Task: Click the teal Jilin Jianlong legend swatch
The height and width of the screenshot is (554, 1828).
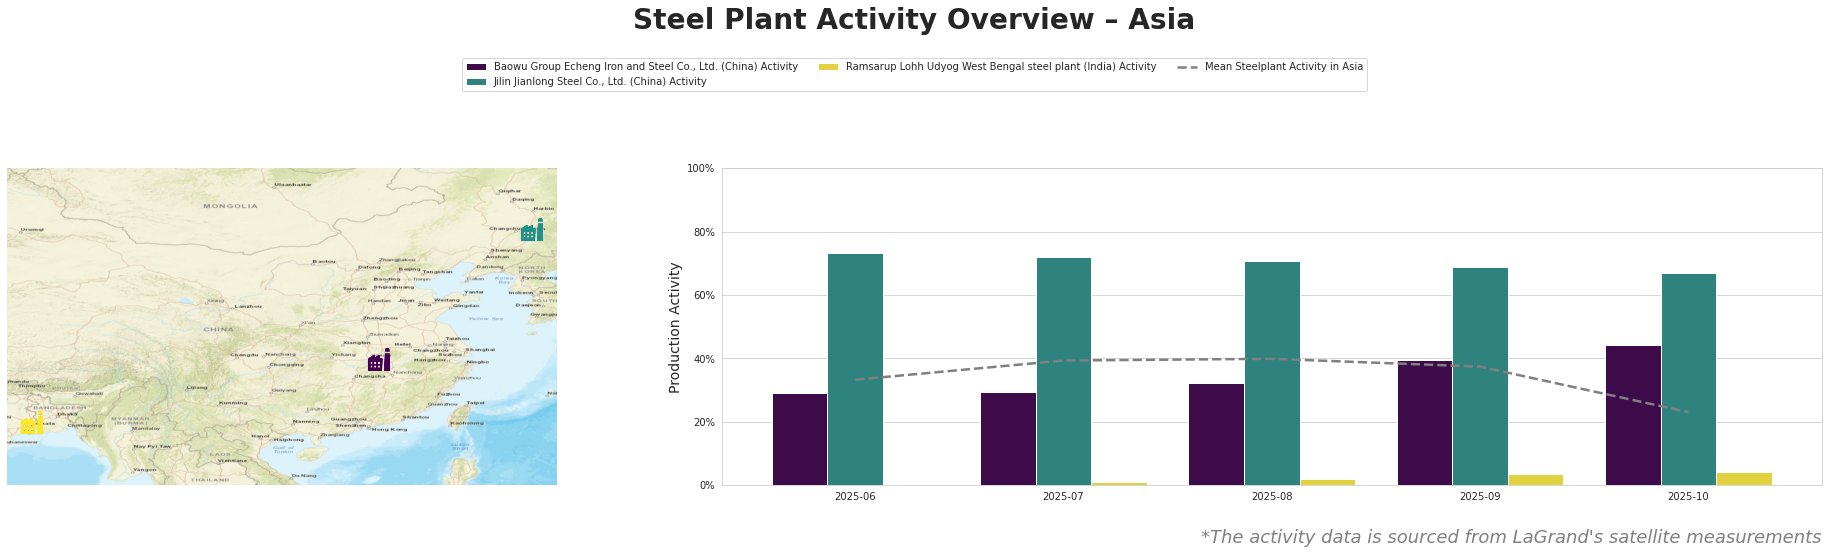Action: pyautogui.click(x=476, y=82)
